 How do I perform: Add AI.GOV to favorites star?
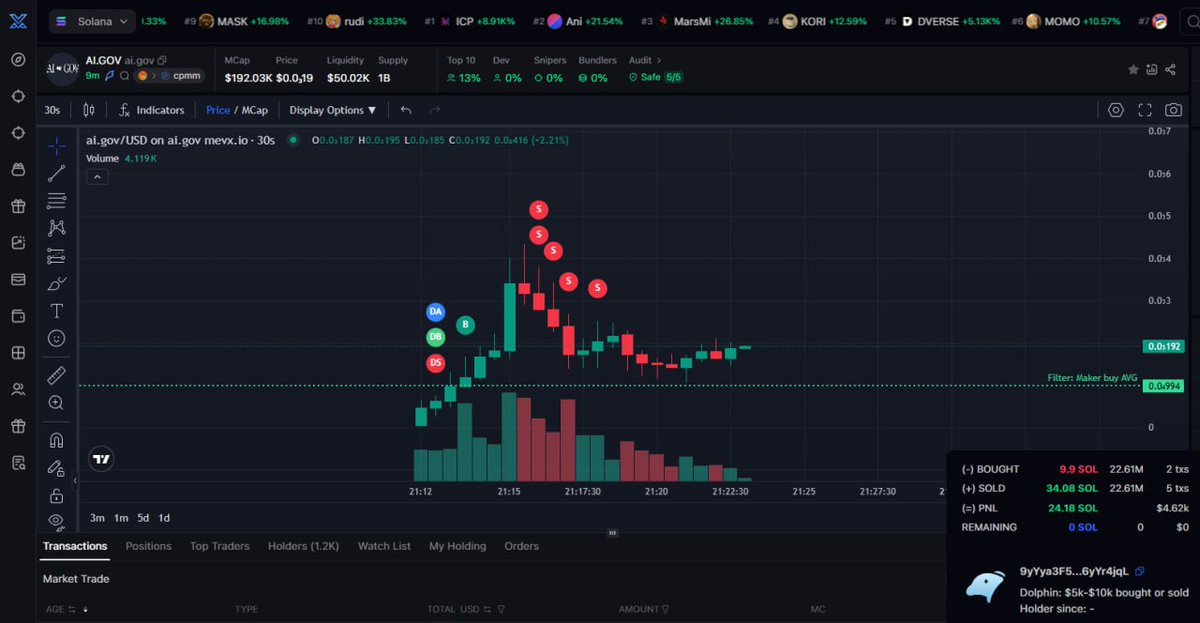point(1133,69)
